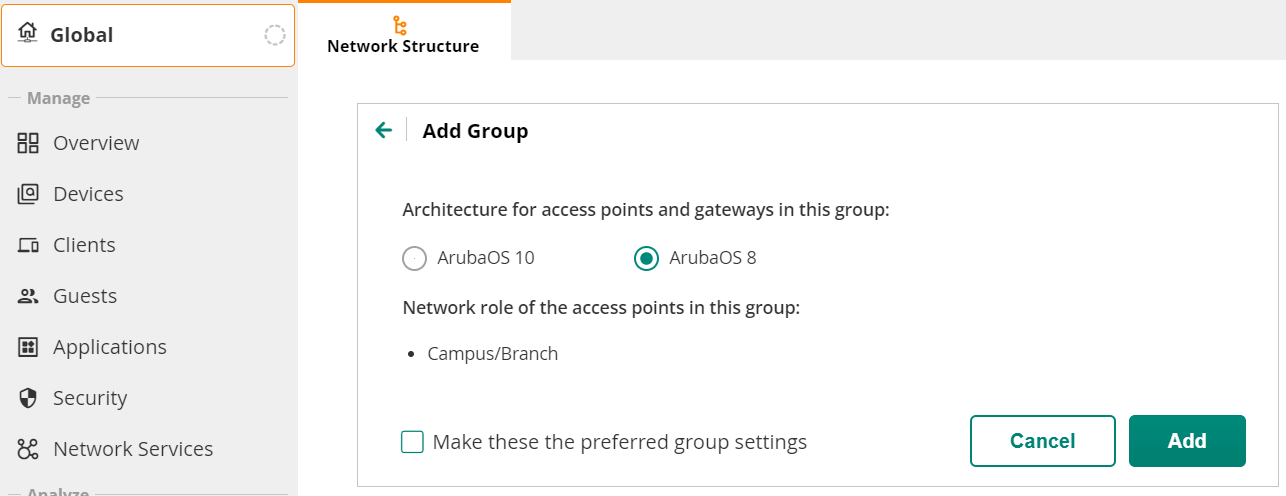
Task: Click the Network Services icon
Action: tap(28, 449)
